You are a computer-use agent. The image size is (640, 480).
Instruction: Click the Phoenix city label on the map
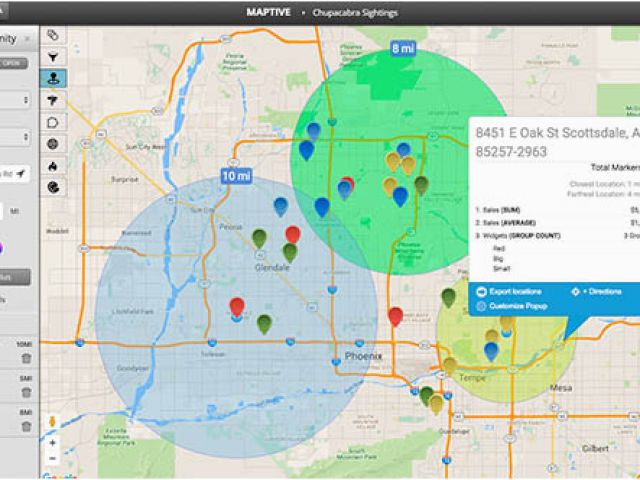click(363, 356)
